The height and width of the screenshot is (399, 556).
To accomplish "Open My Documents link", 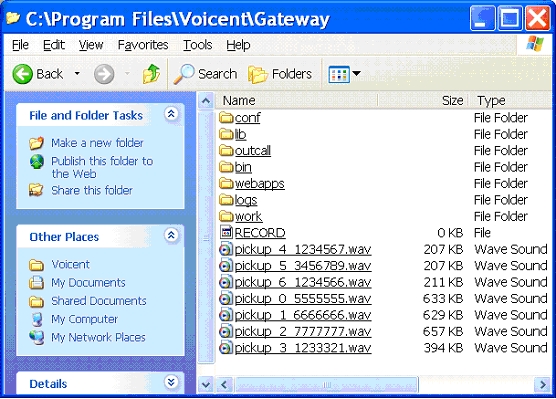I will coord(88,283).
